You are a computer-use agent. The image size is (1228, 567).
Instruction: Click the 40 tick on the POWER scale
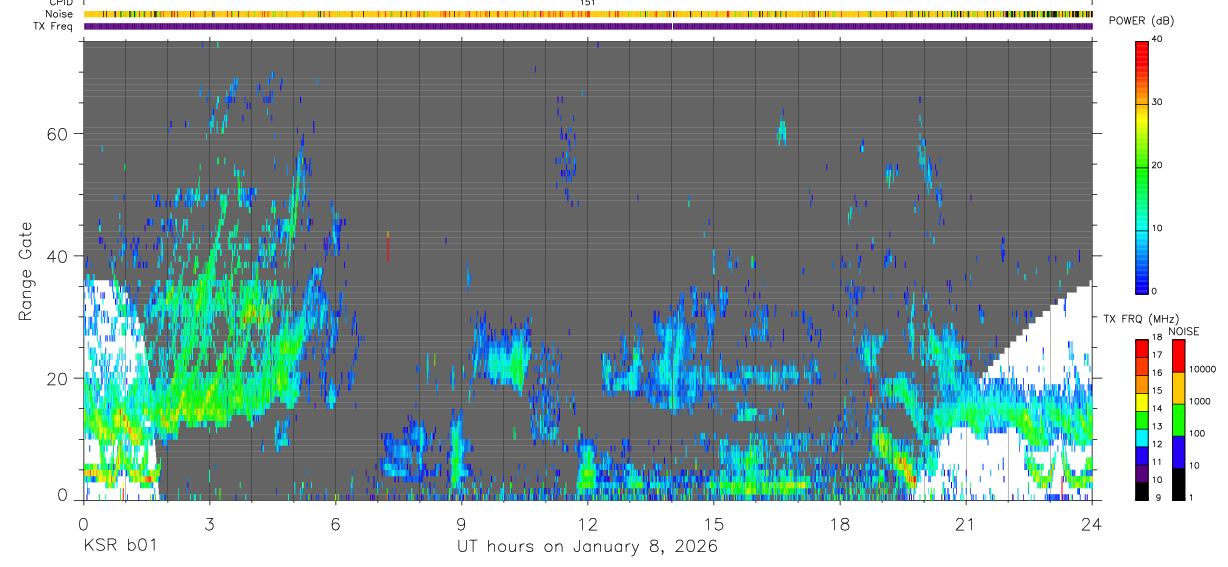pyautogui.click(x=1157, y=40)
